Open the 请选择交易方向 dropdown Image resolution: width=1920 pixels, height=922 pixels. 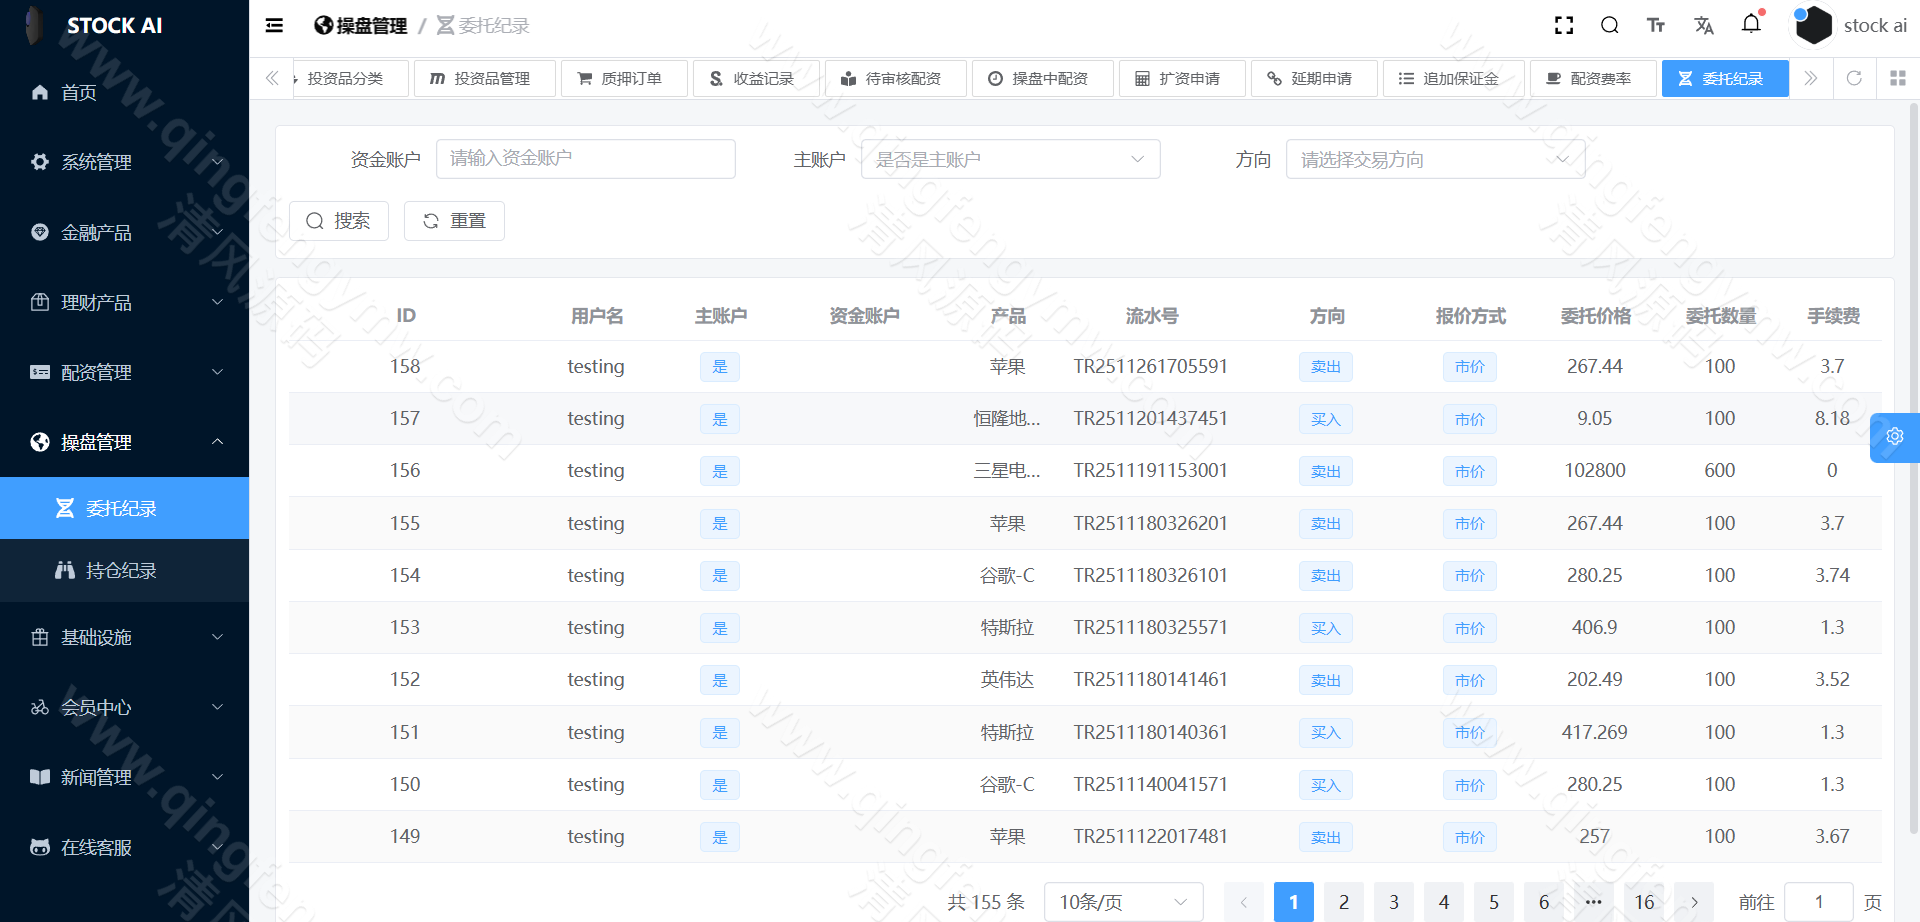[x=1436, y=158]
